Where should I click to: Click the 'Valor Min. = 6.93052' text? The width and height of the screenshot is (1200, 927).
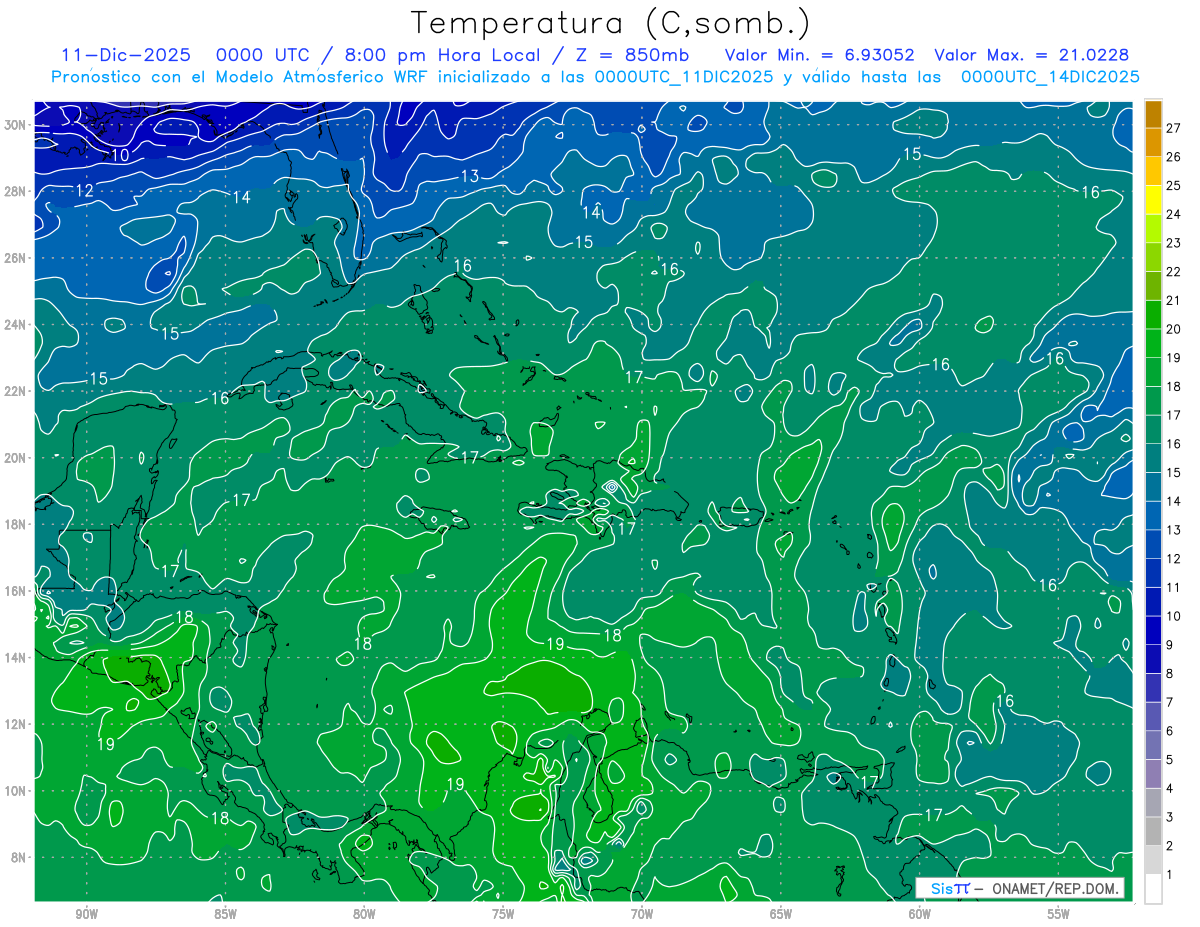tap(819, 55)
